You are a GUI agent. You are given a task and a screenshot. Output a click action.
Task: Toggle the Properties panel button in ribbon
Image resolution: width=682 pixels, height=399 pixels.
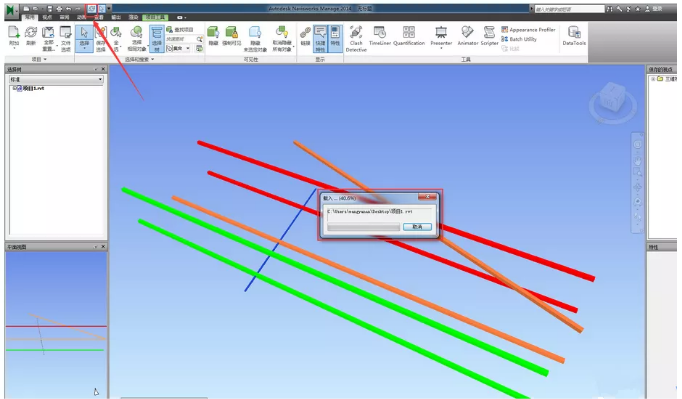click(x=335, y=39)
